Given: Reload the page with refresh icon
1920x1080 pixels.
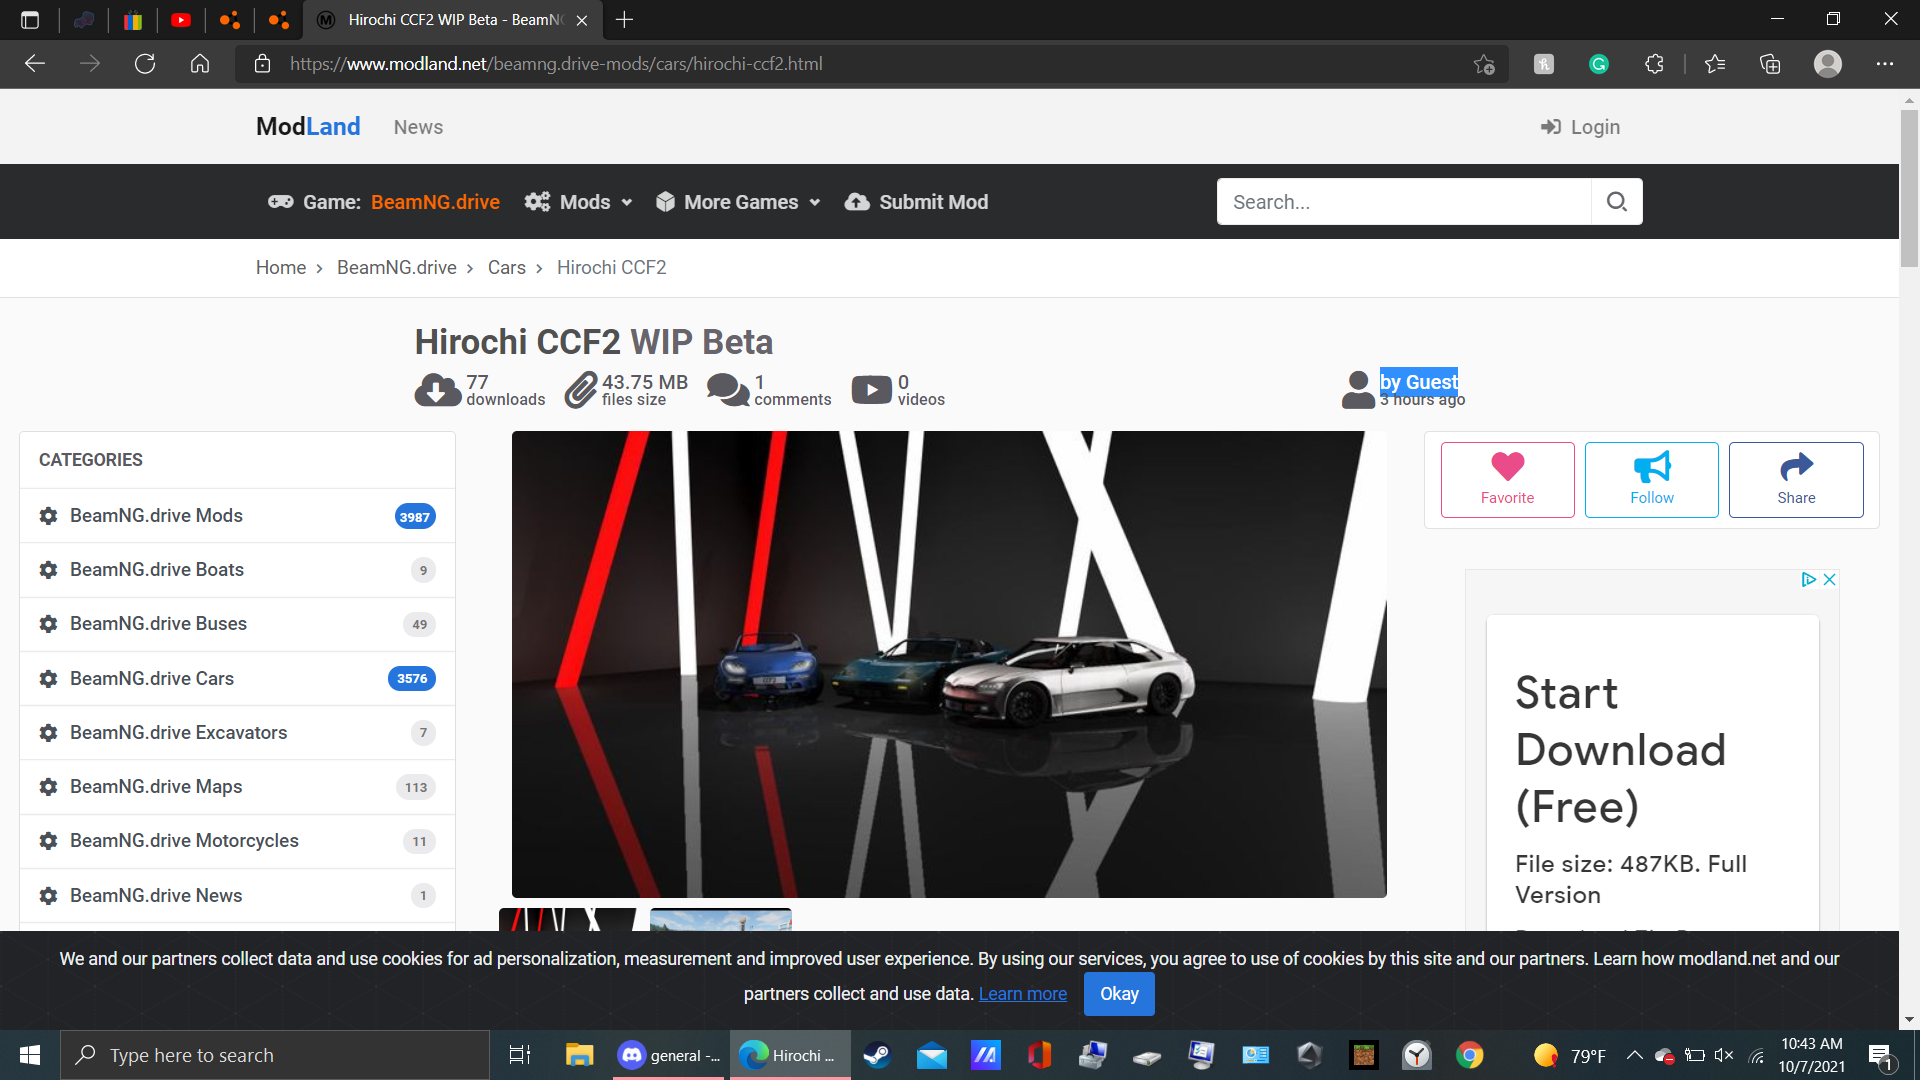Looking at the screenshot, I should 145,64.
